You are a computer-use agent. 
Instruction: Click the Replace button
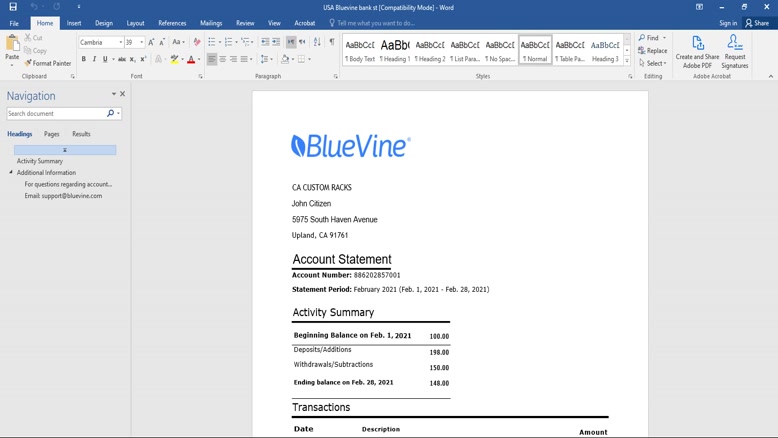click(653, 51)
